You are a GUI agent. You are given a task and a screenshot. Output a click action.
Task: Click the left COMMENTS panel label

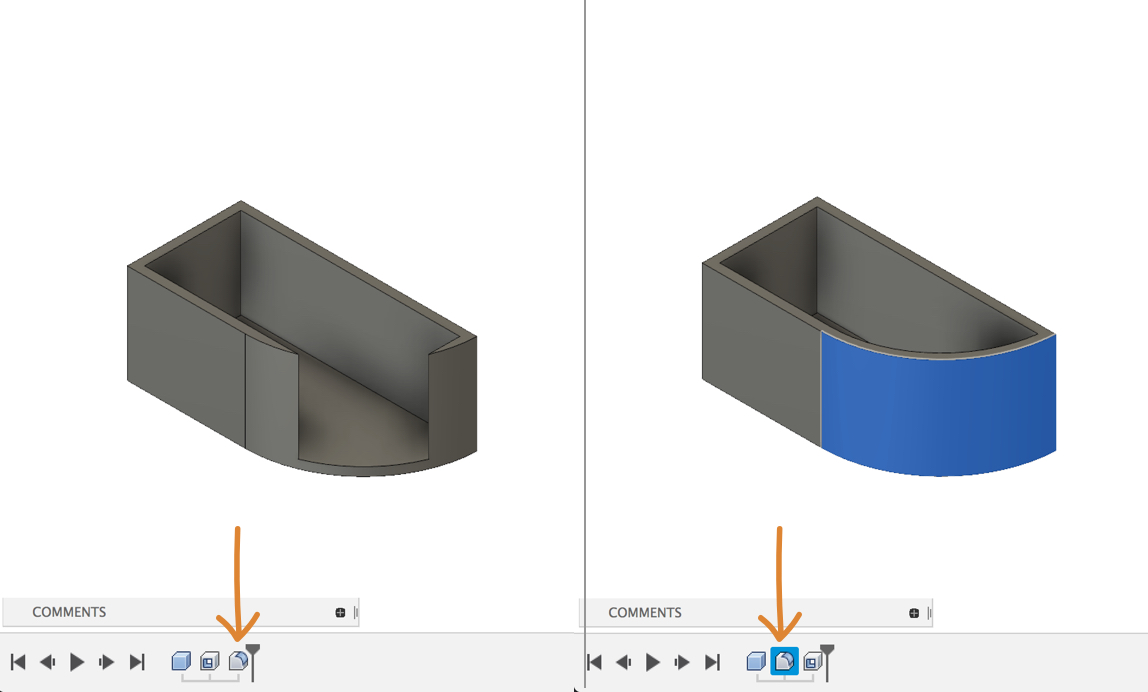click(x=69, y=612)
